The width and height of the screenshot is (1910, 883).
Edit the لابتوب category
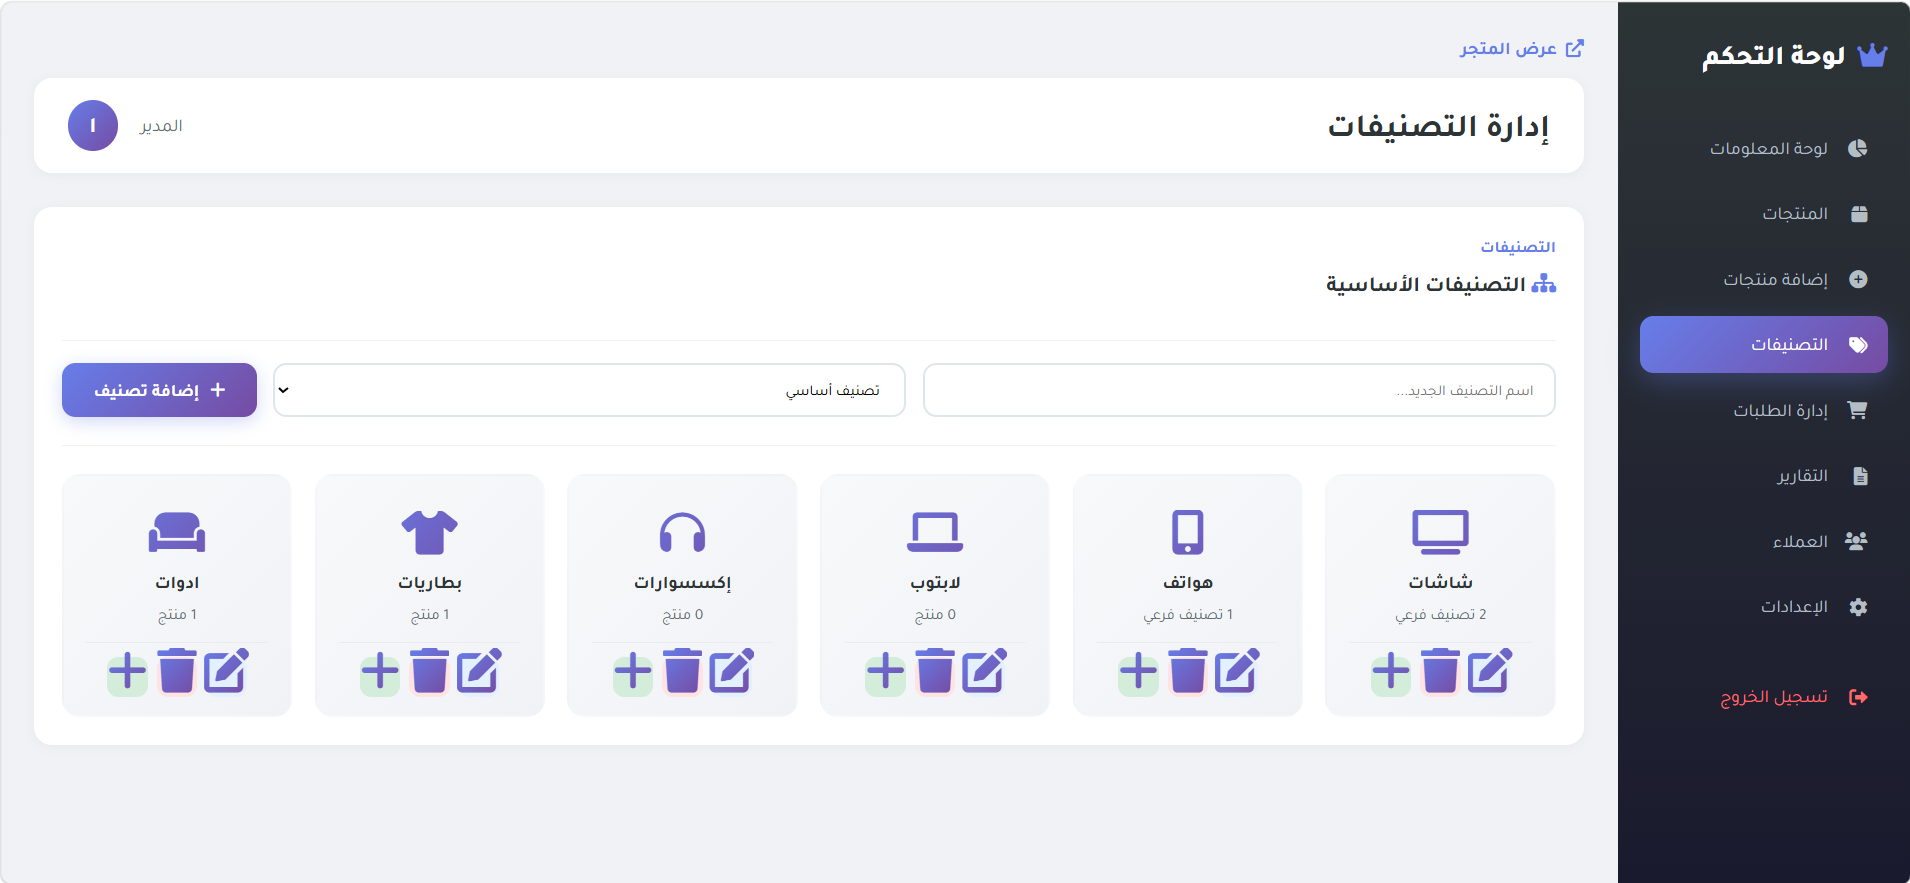coord(984,671)
